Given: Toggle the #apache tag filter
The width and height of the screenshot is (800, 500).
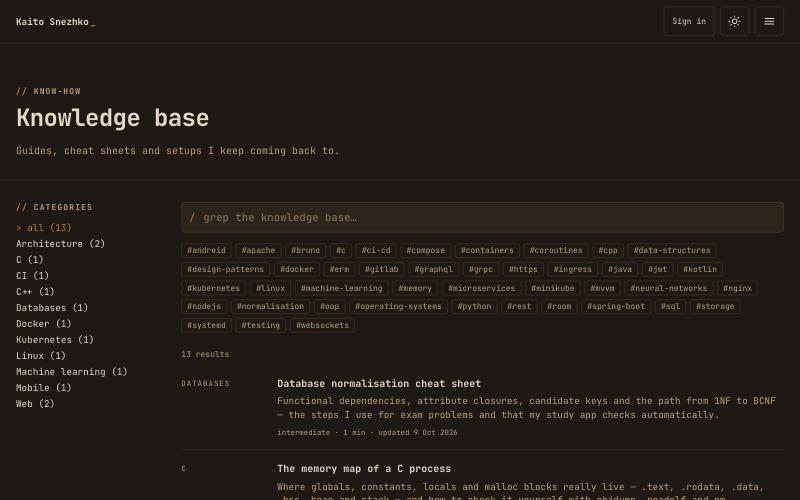Looking at the screenshot, I should tap(258, 251).
